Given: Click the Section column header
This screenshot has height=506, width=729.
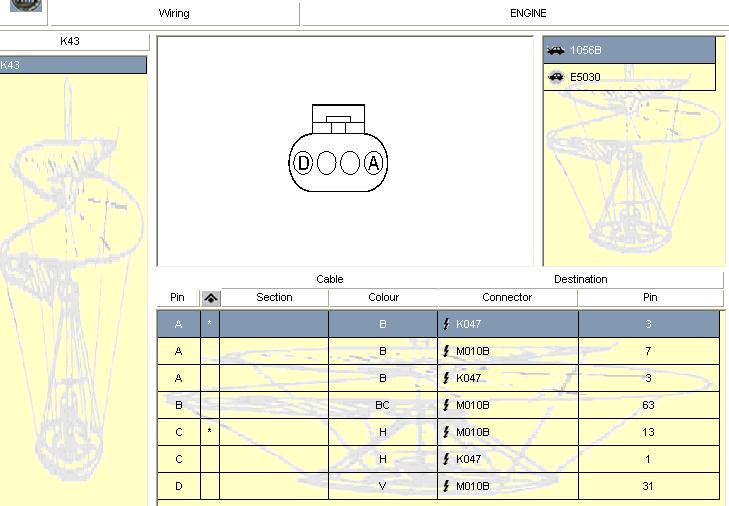Looking at the screenshot, I should click(274, 297).
